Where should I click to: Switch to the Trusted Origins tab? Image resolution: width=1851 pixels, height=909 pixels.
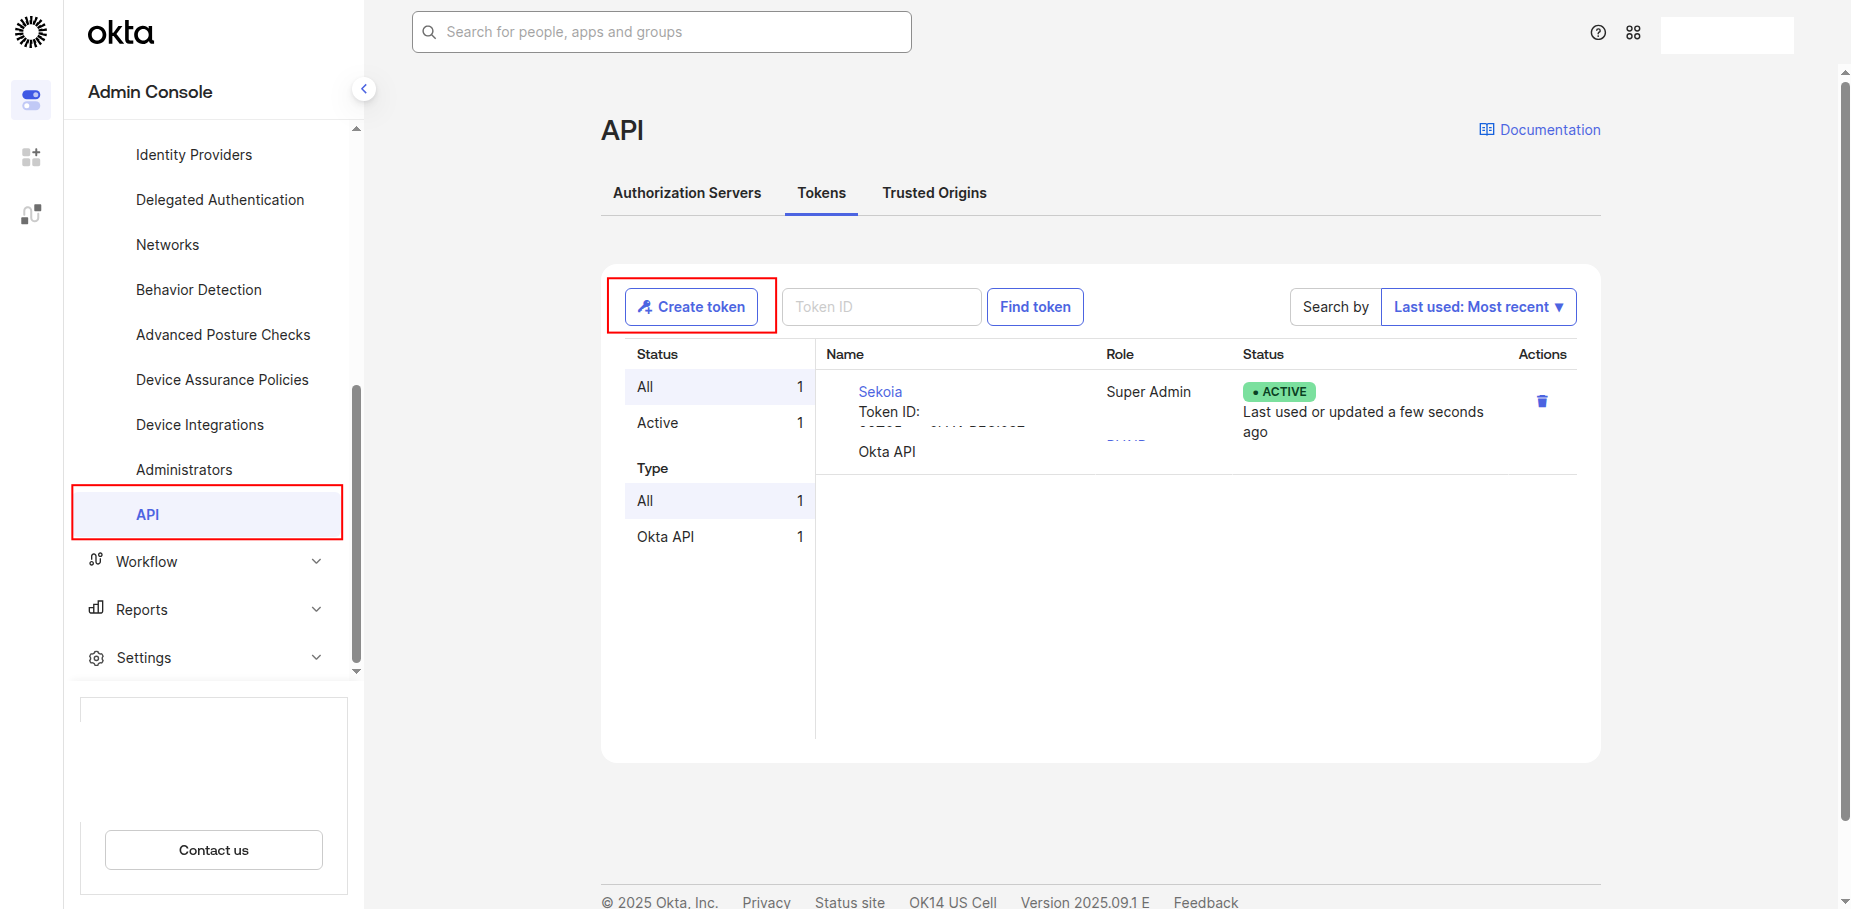[x=934, y=193]
